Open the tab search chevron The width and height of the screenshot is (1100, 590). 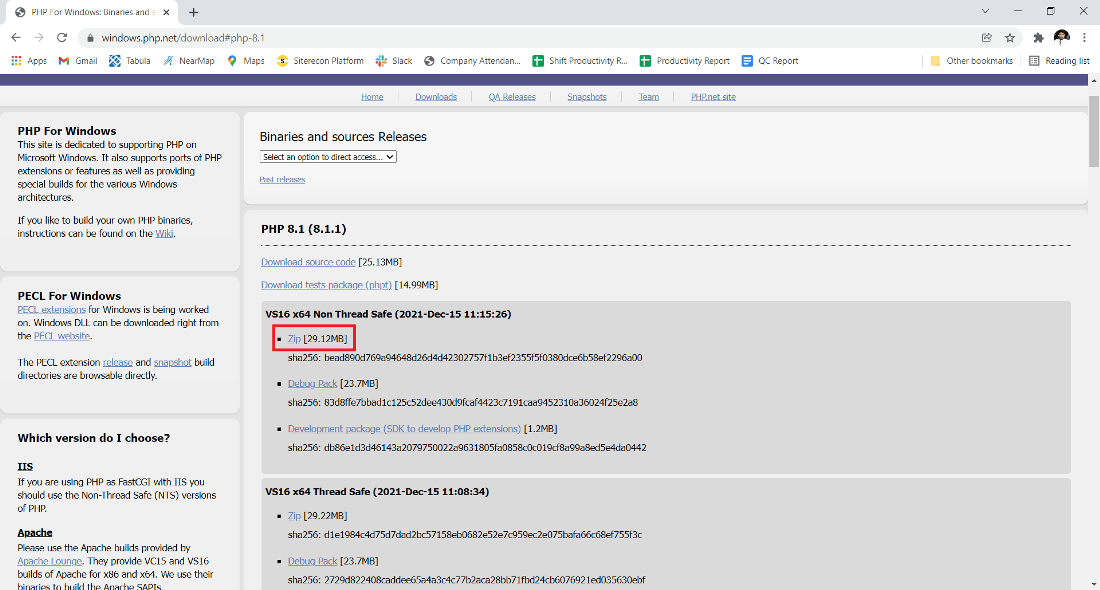click(x=985, y=11)
